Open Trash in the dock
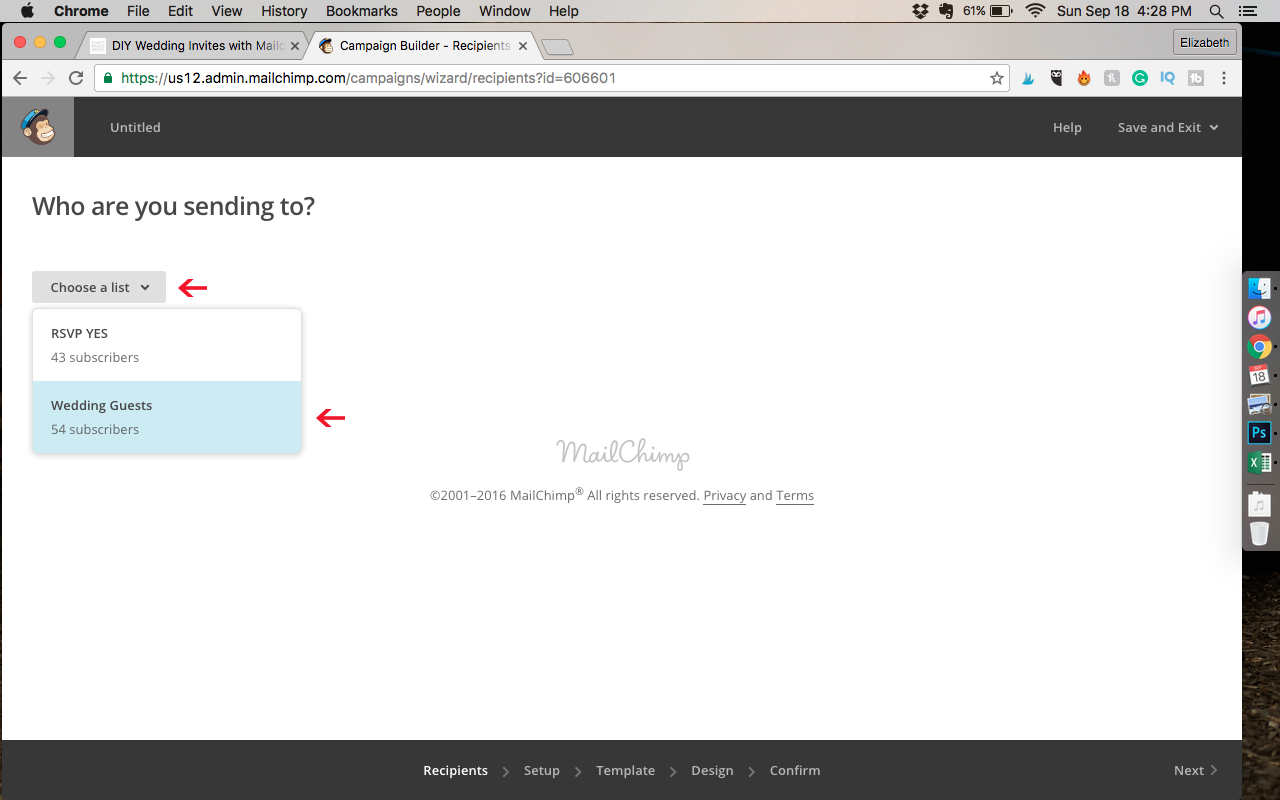The height and width of the screenshot is (800, 1280). [x=1259, y=533]
